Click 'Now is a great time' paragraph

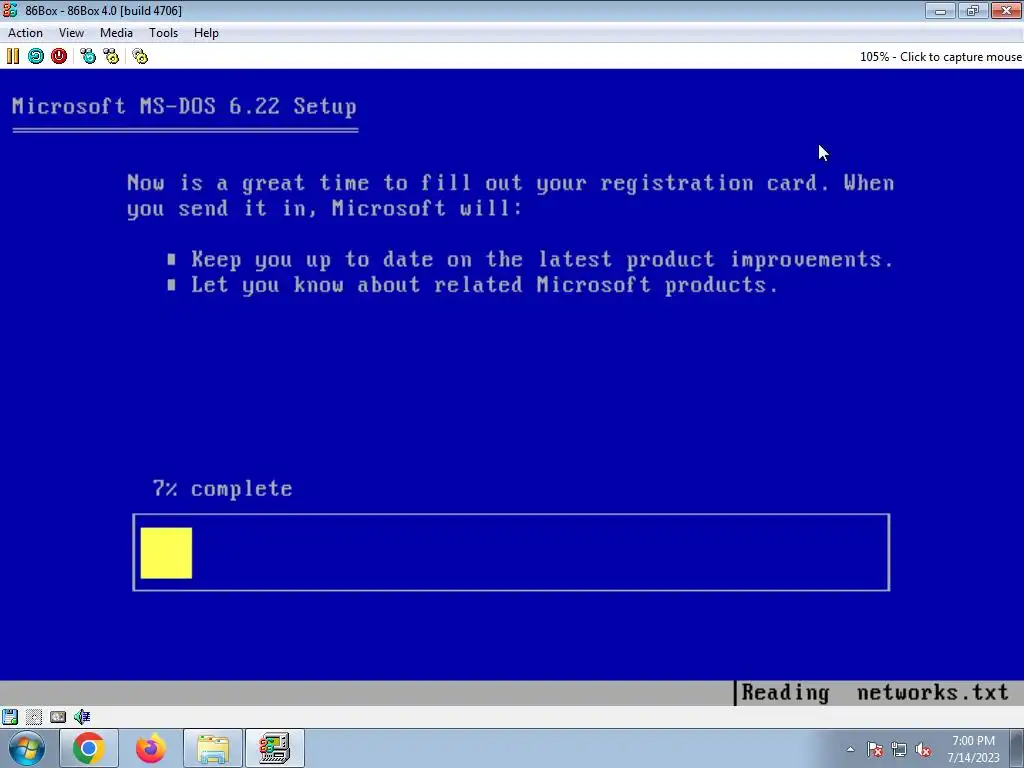point(511,195)
